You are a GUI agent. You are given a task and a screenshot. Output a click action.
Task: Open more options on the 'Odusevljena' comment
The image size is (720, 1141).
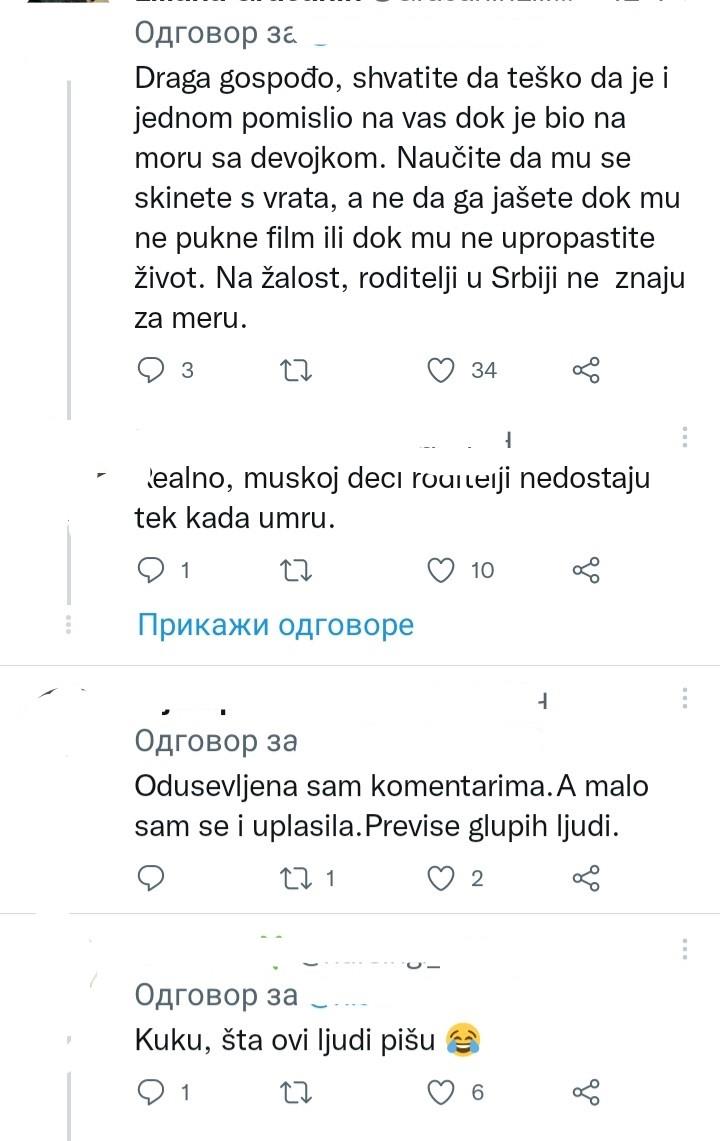tap(684, 696)
